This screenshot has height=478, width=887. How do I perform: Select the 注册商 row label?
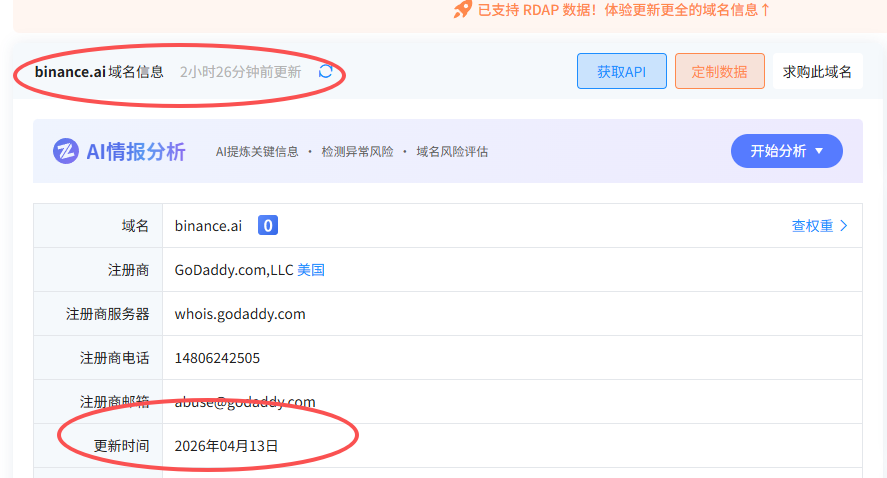[128, 270]
